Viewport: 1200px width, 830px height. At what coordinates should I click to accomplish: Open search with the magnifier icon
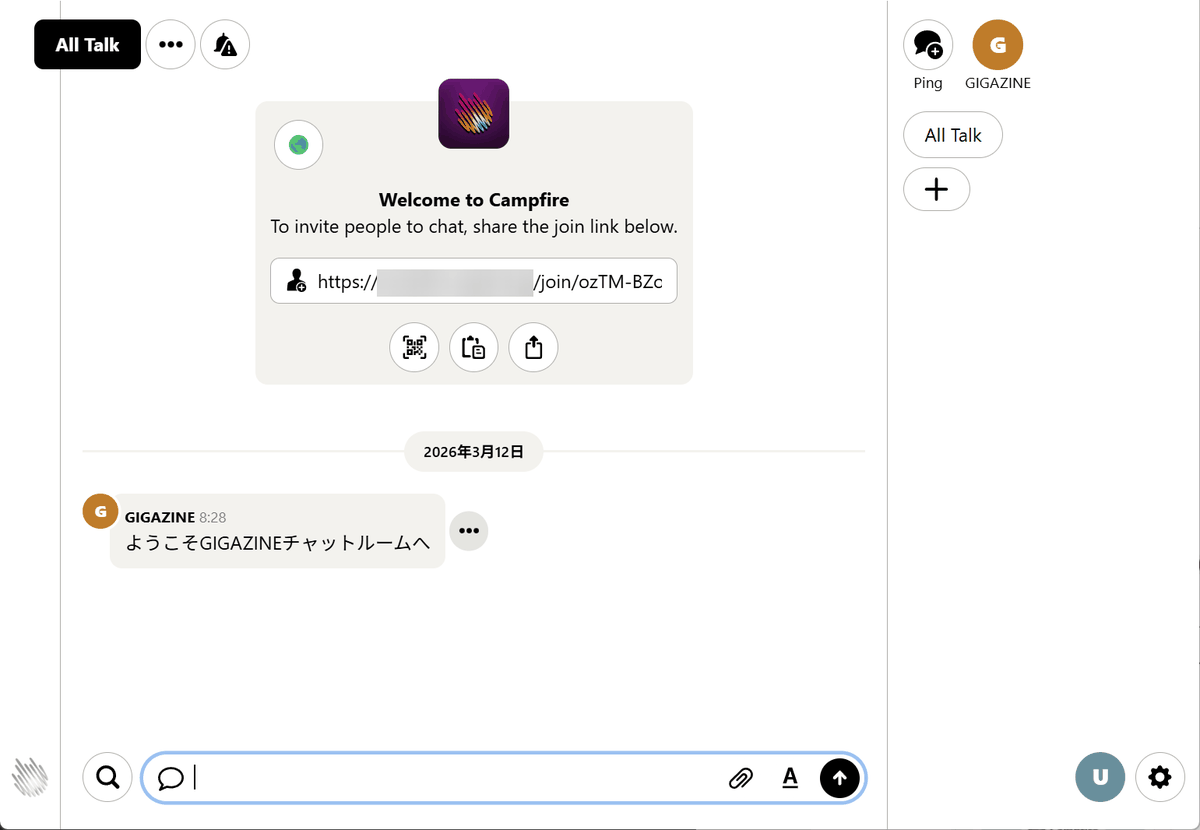click(x=108, y=777)
